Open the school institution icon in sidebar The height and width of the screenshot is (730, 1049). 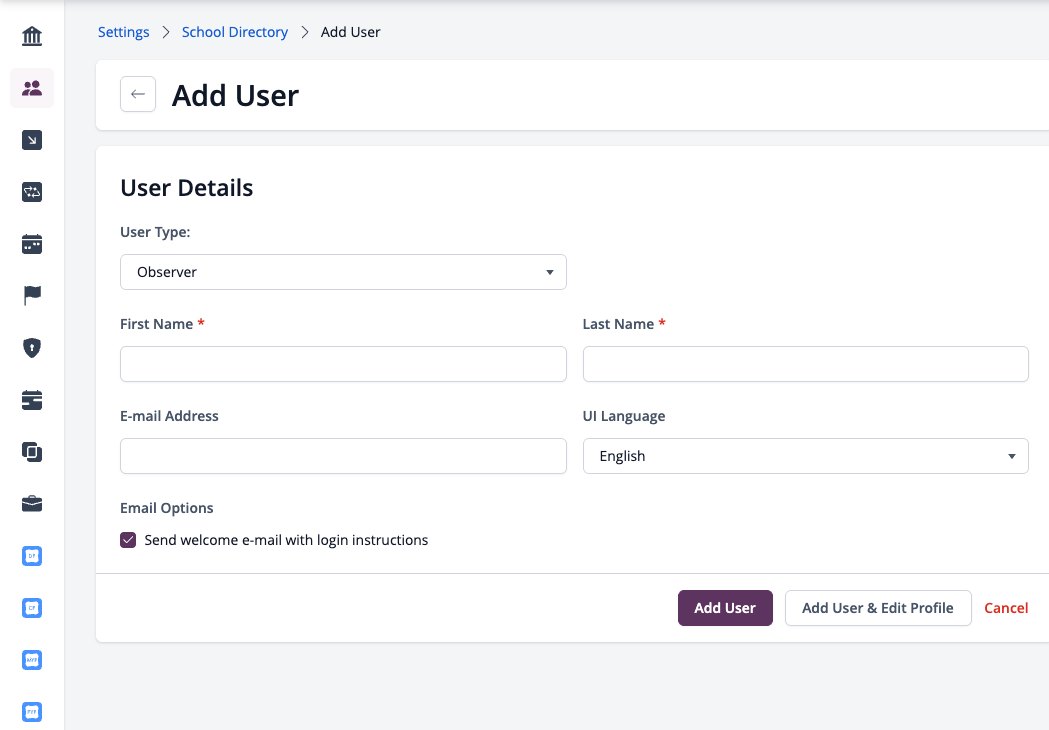pyautogui.click(x=31, y=35)
